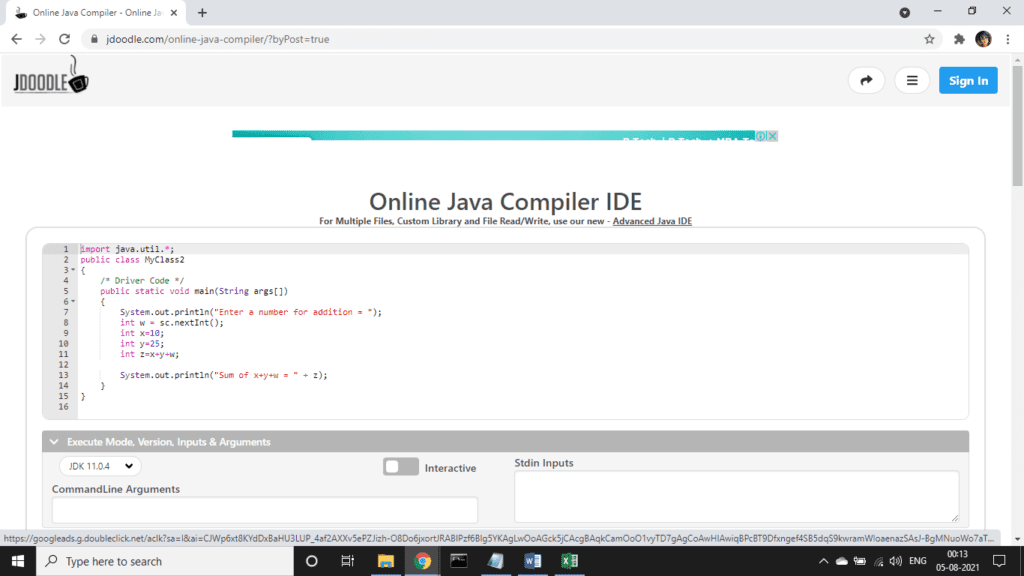Bookmark this page with the star icon

point(929,39)
